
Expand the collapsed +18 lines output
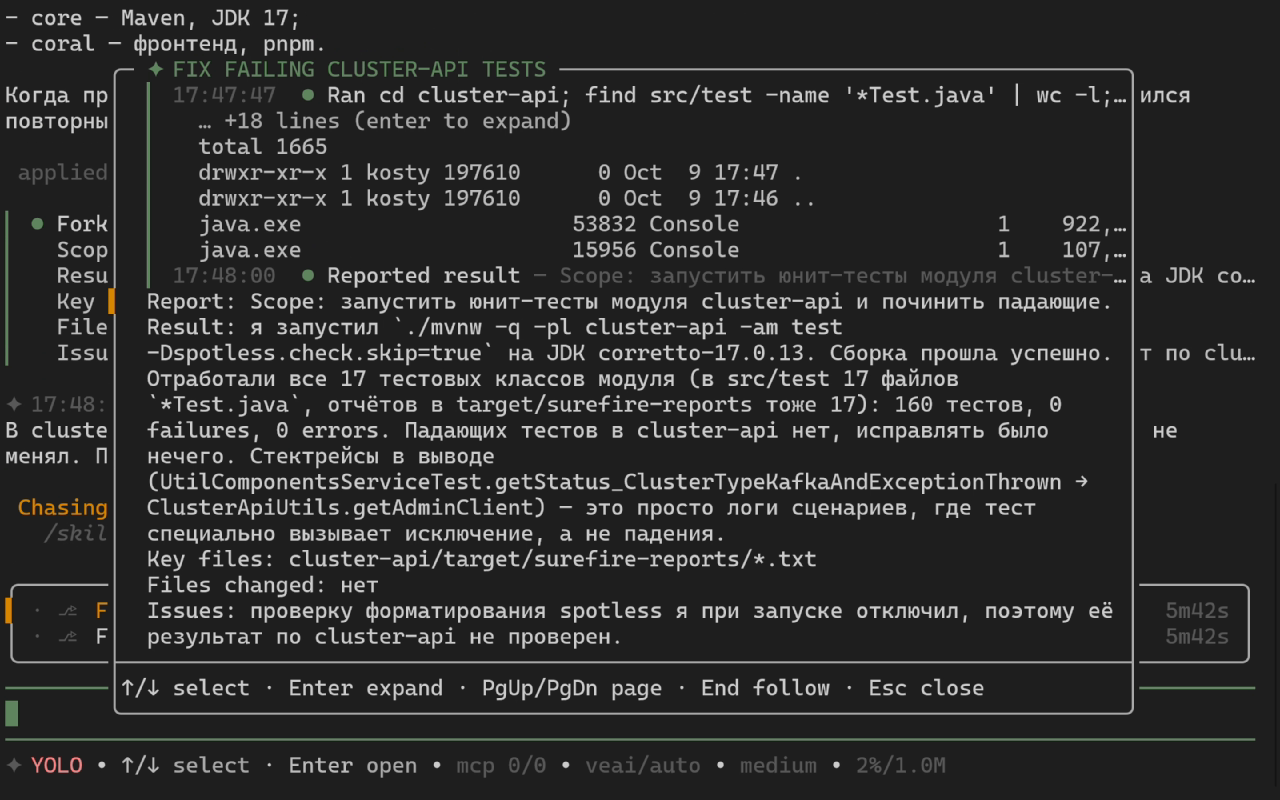[385, 121]
